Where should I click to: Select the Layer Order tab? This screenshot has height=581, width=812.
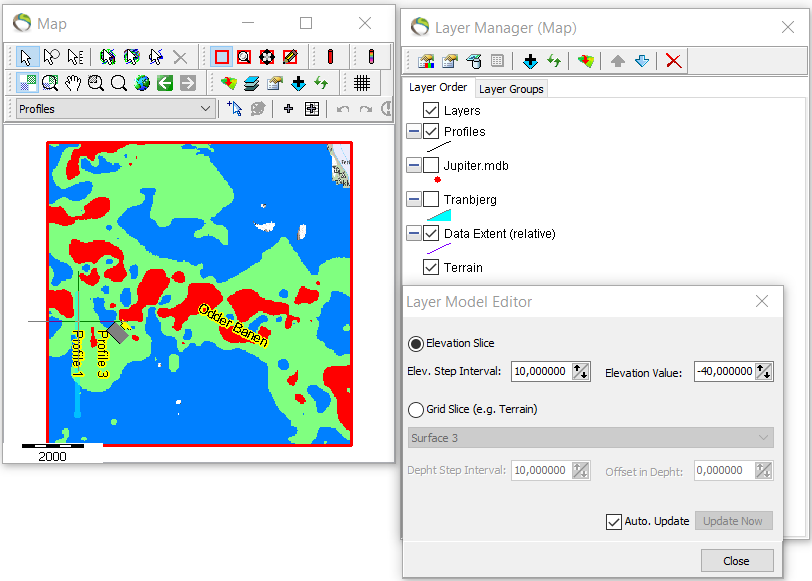pyautogui.click(x=440, y=88)
